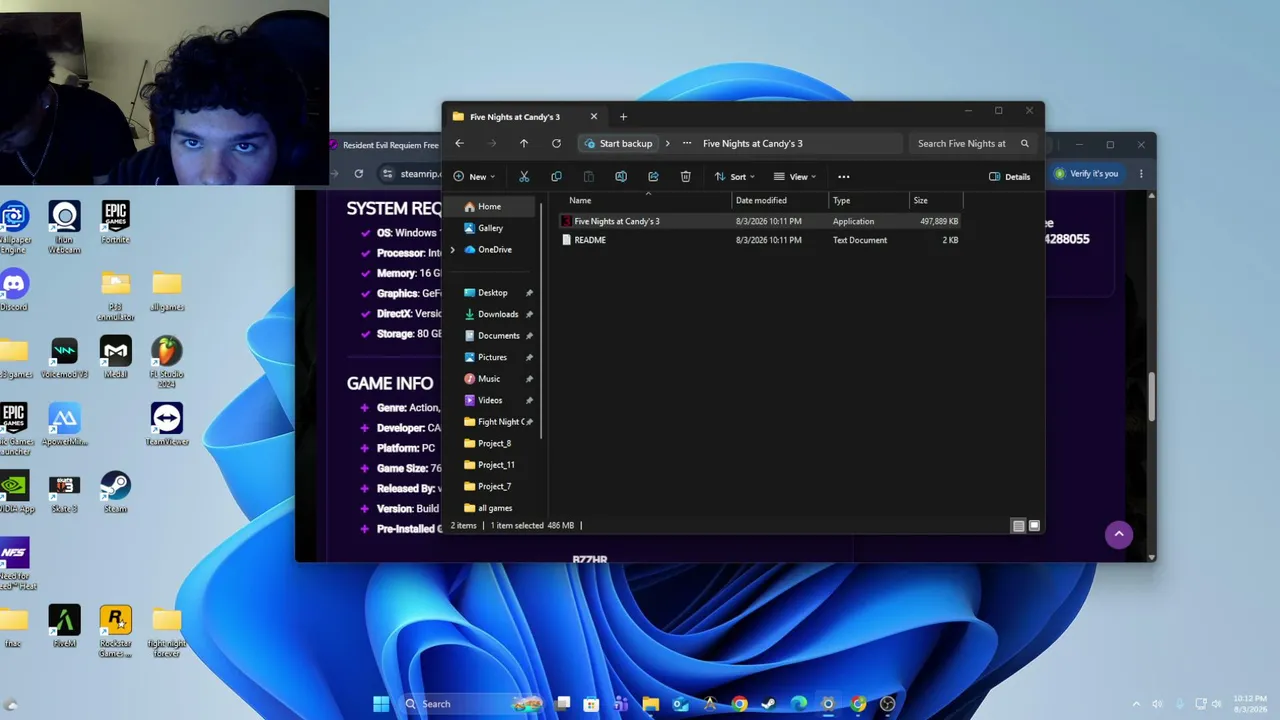The width and height of the screenshot is (1280, 720).
Task: Open the Chrome menu in browser window
Action: coord(1141,174)
